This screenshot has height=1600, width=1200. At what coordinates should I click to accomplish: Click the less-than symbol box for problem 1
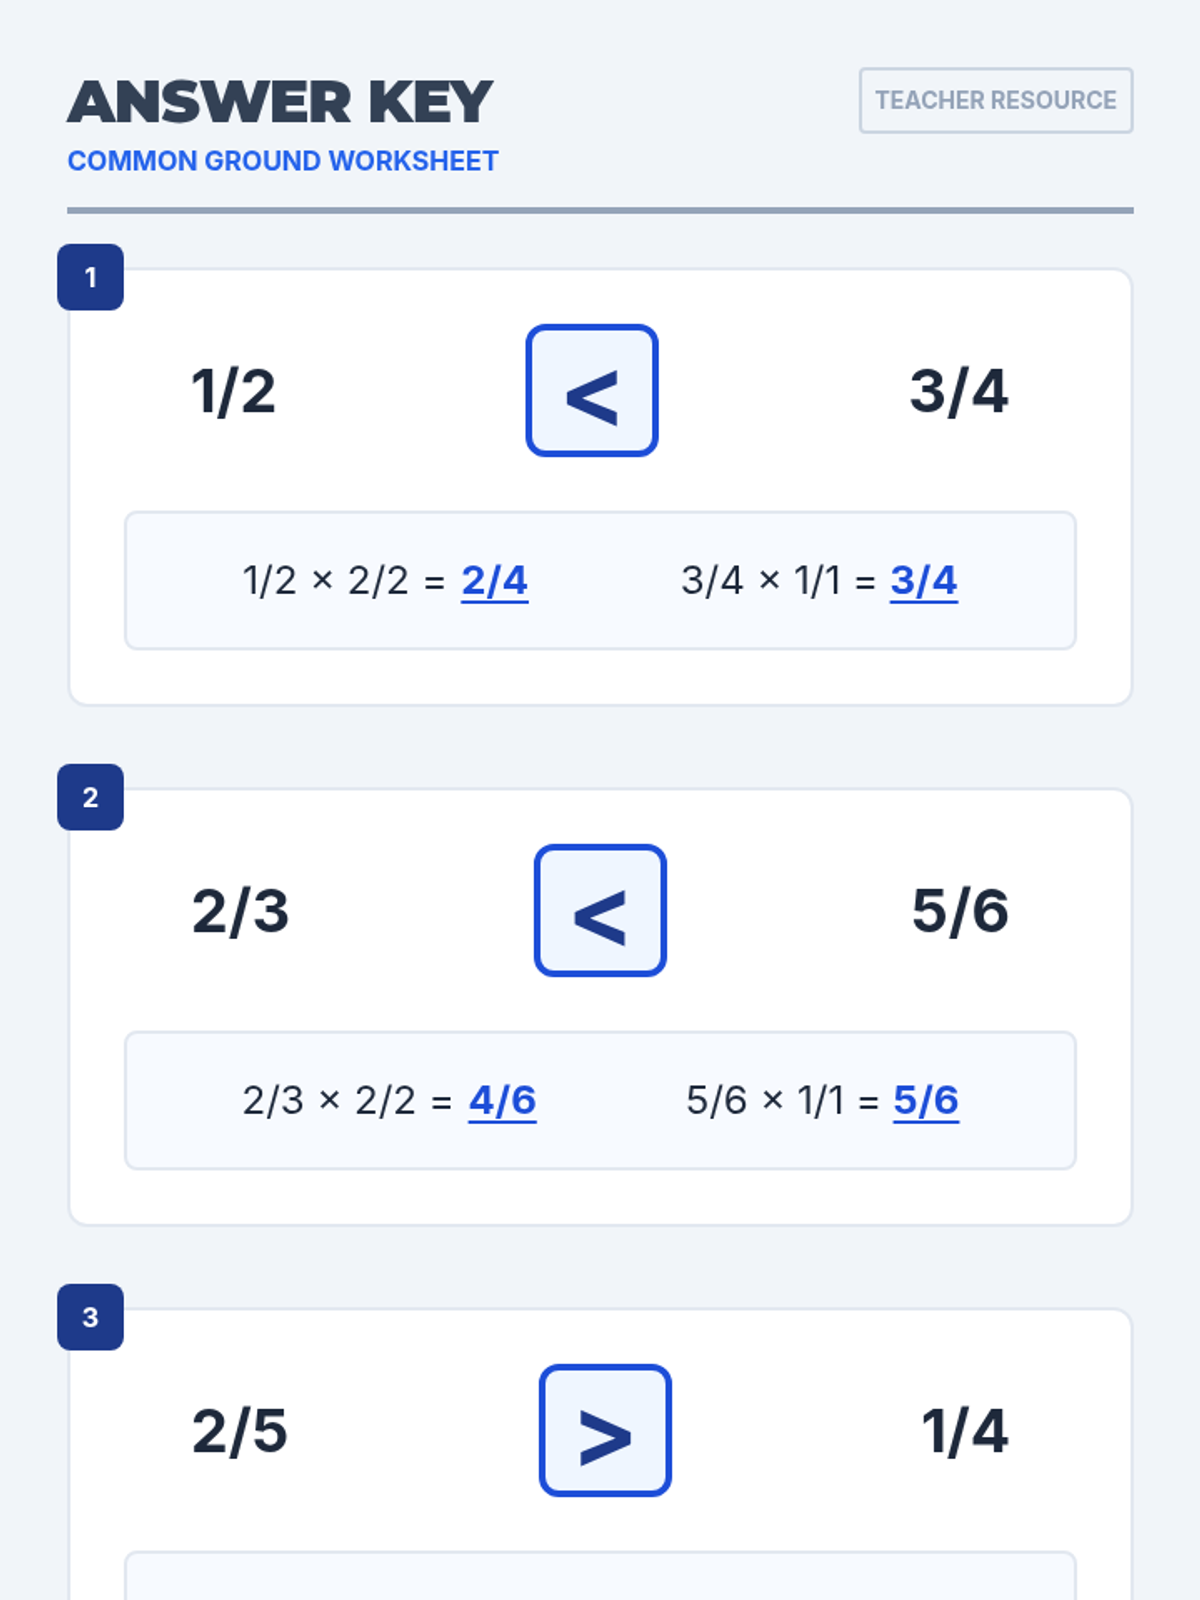[x=592, y=390]
